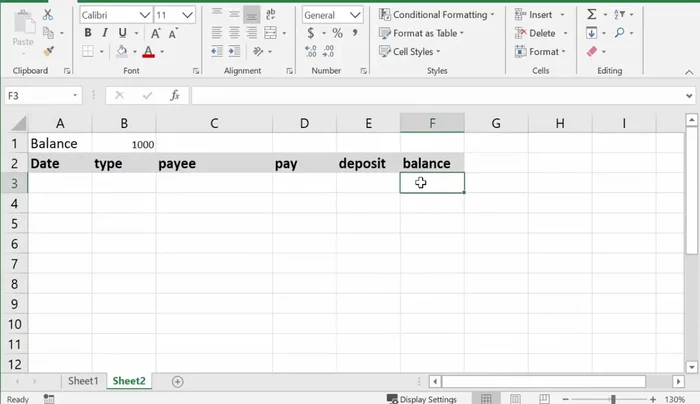Select the Sheet2 tab
Image resolution: width=700 pixels, height=404 pixels.
point(129,381)
